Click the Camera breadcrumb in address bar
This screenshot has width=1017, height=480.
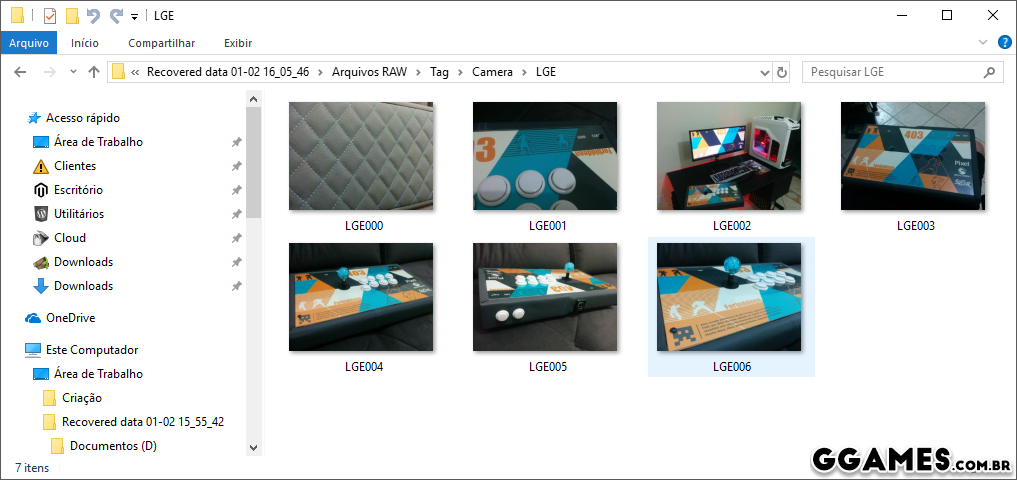[x=492, y=72]
